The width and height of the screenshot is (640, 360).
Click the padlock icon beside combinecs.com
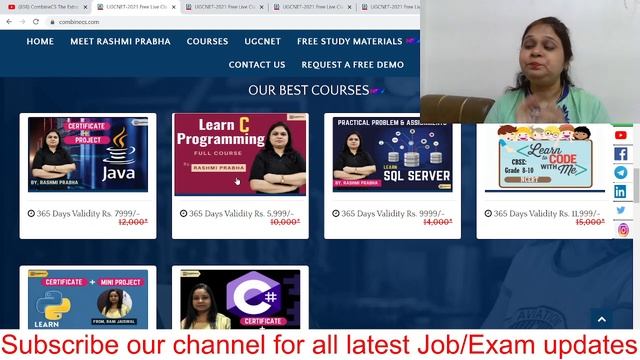pos(52,22)
